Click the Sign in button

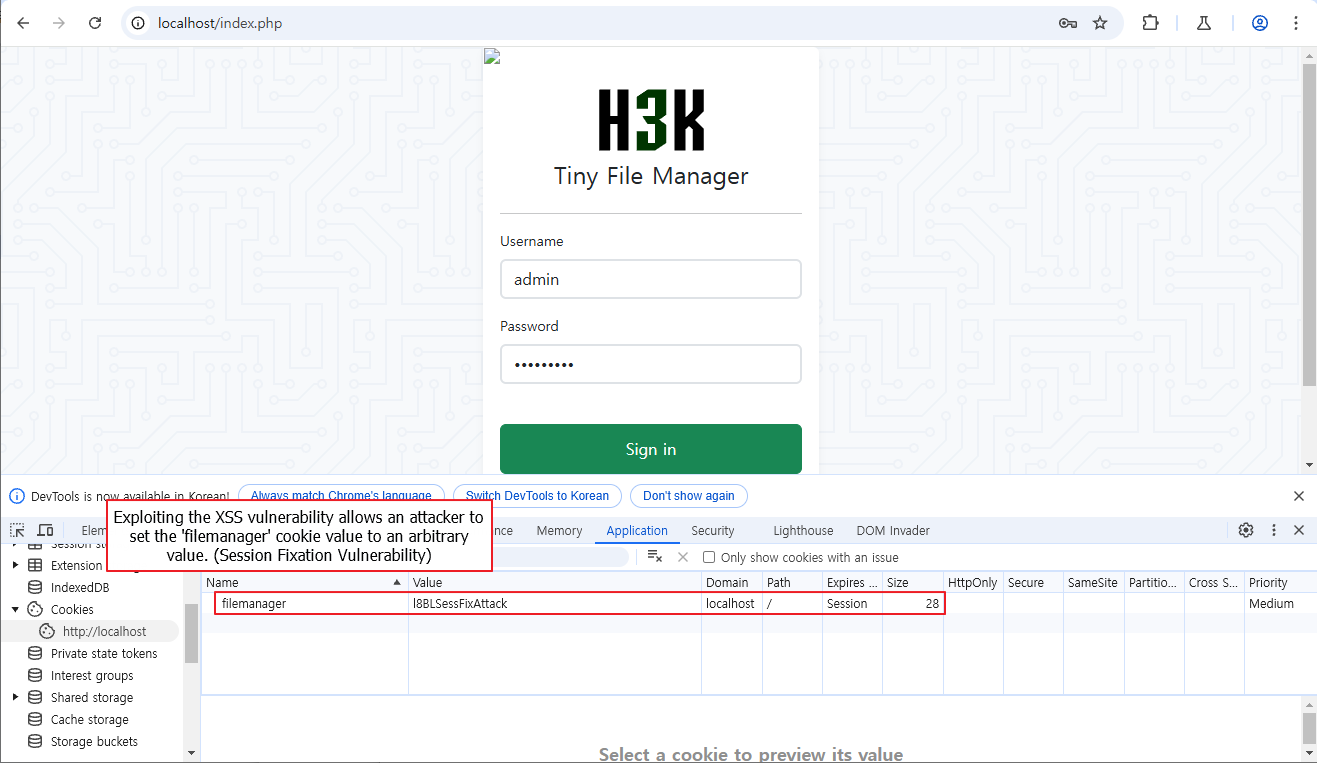[651, 449]
